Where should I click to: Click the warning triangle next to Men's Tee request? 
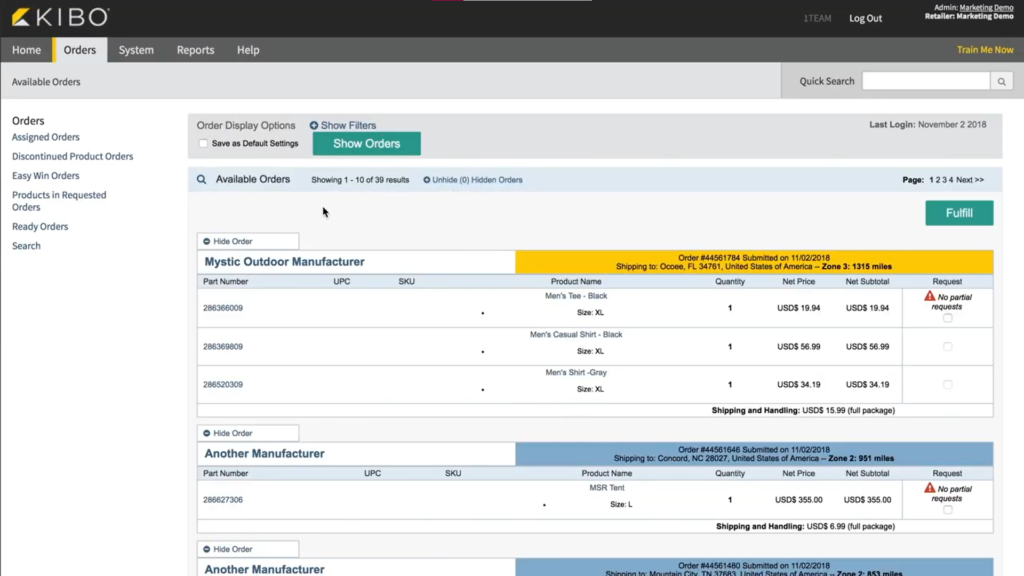[927, 297]
